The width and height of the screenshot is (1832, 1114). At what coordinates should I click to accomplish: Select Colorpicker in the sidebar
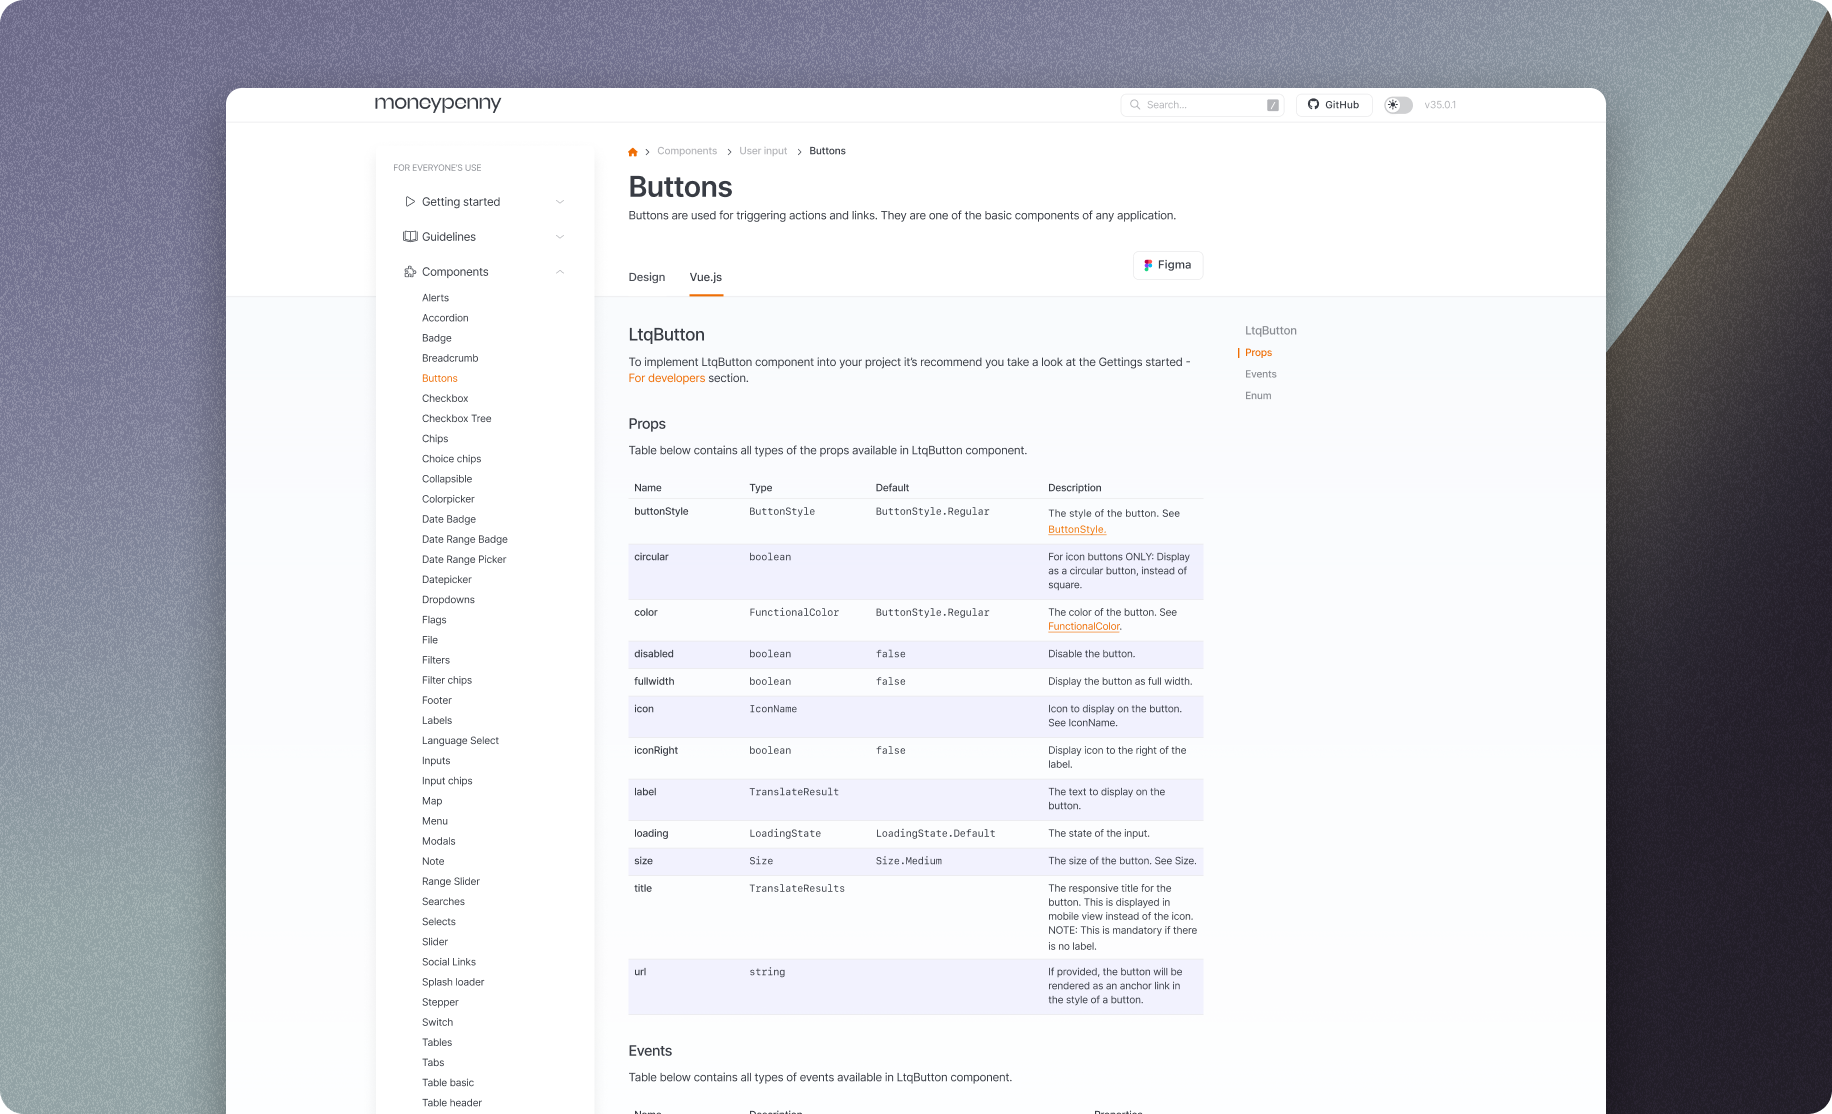(448, 498)
